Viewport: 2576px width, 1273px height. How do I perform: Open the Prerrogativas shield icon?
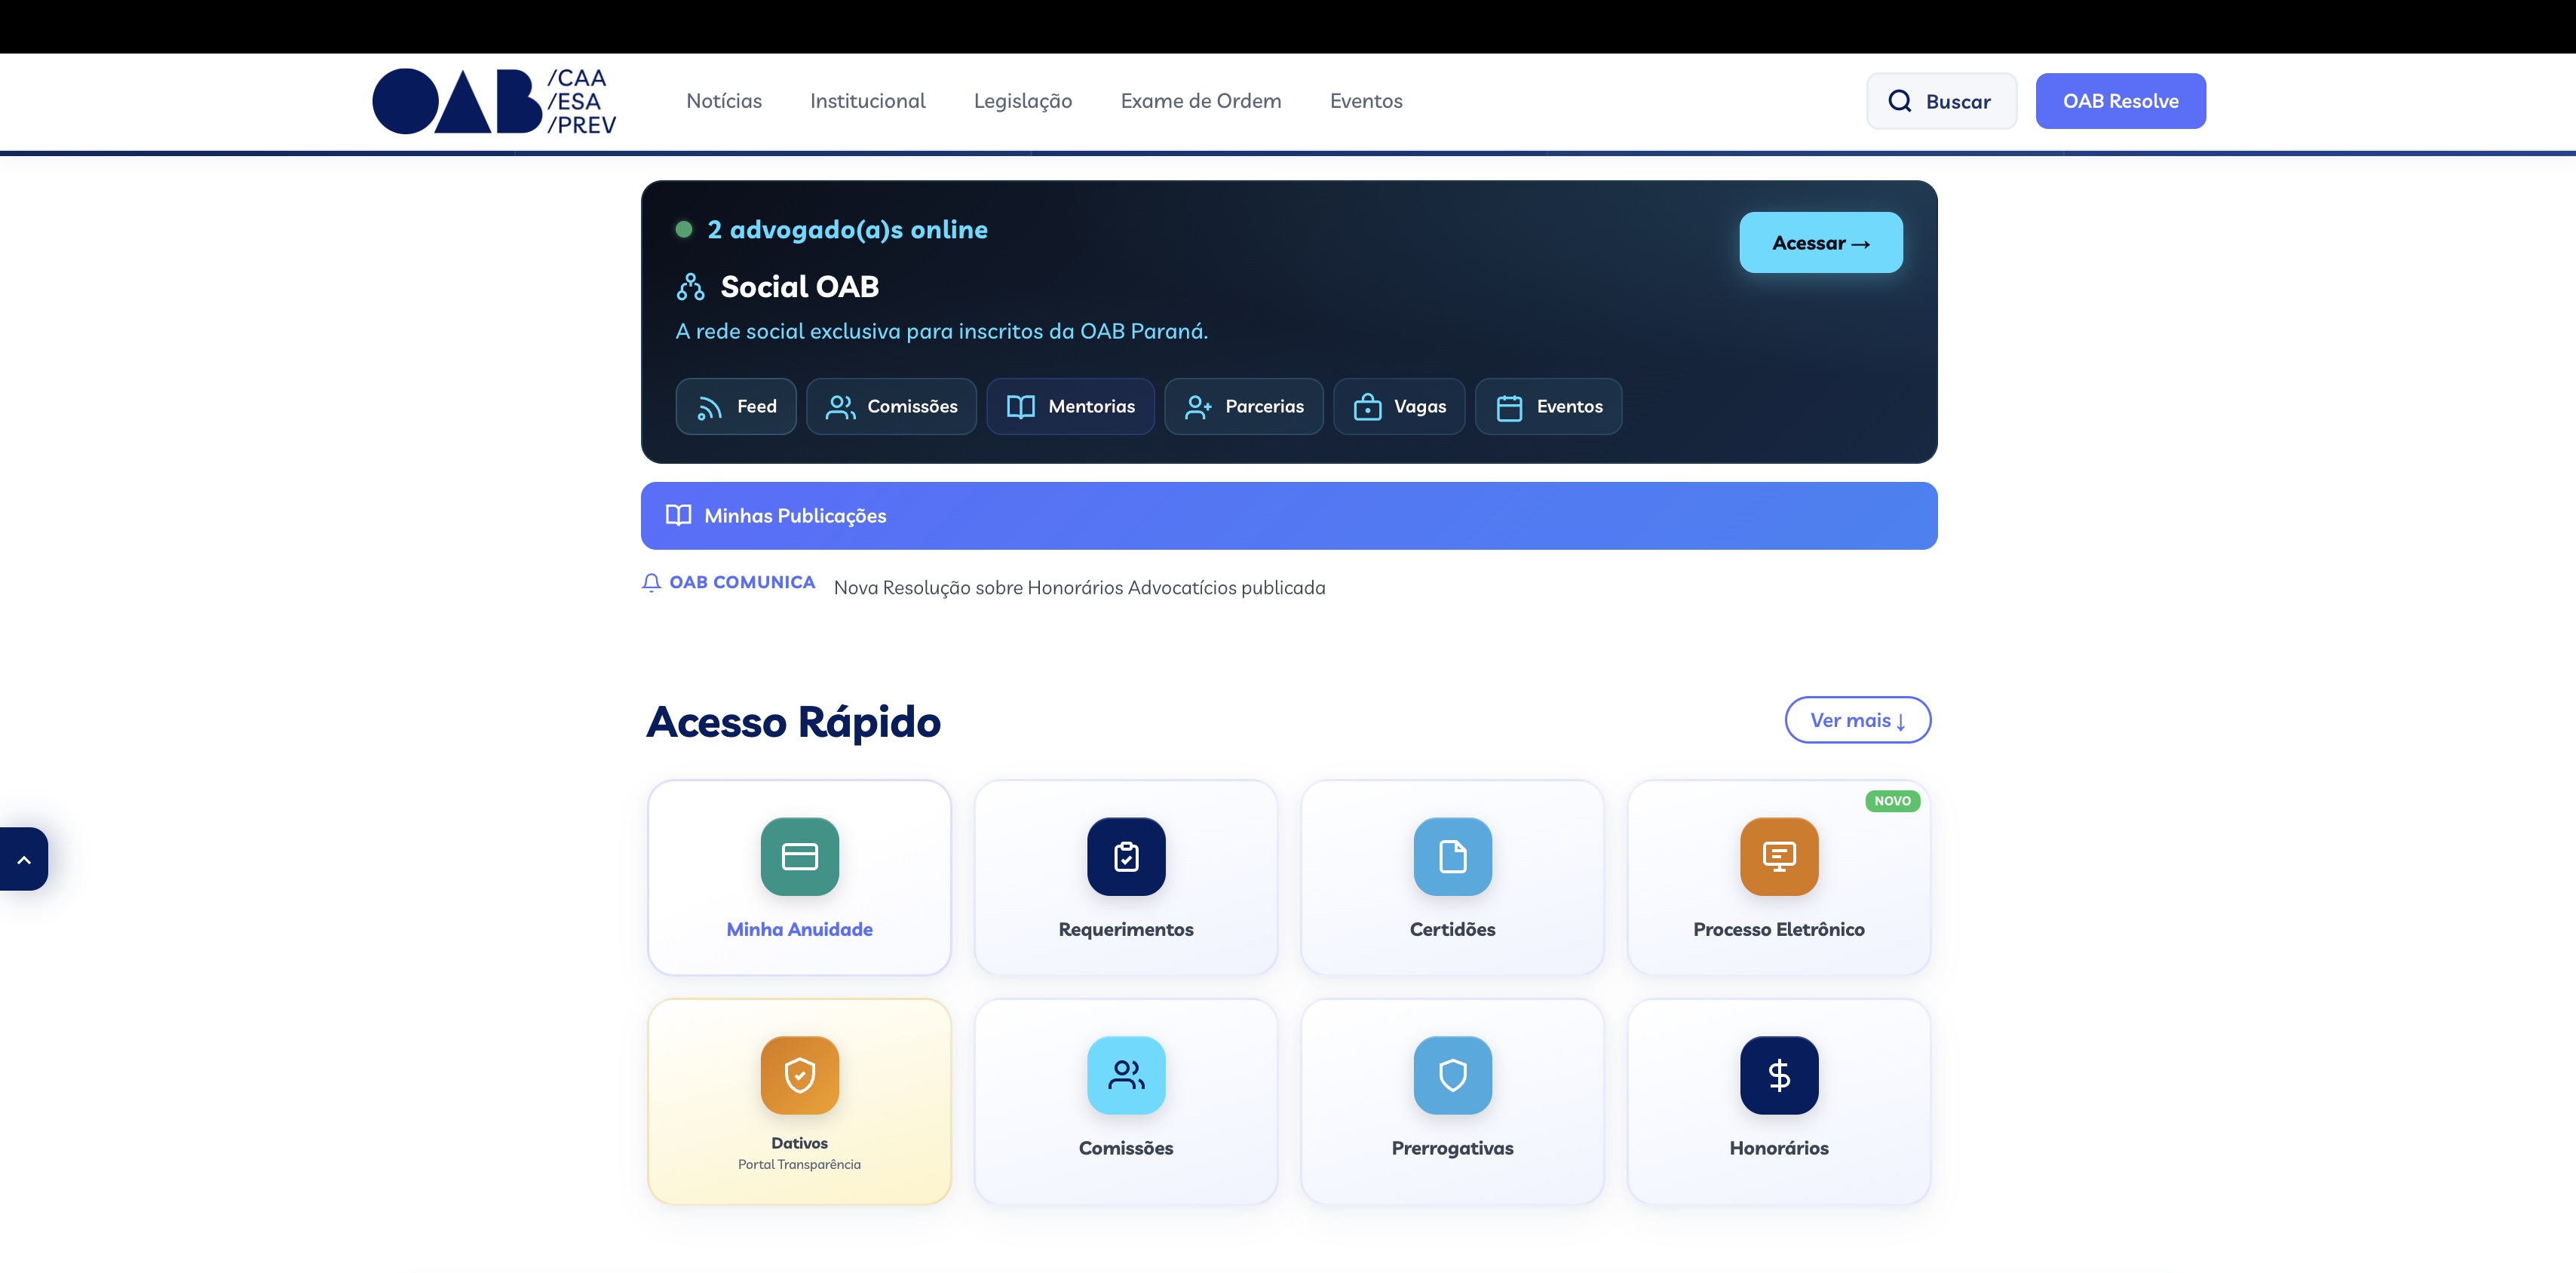point(1452,1074)
